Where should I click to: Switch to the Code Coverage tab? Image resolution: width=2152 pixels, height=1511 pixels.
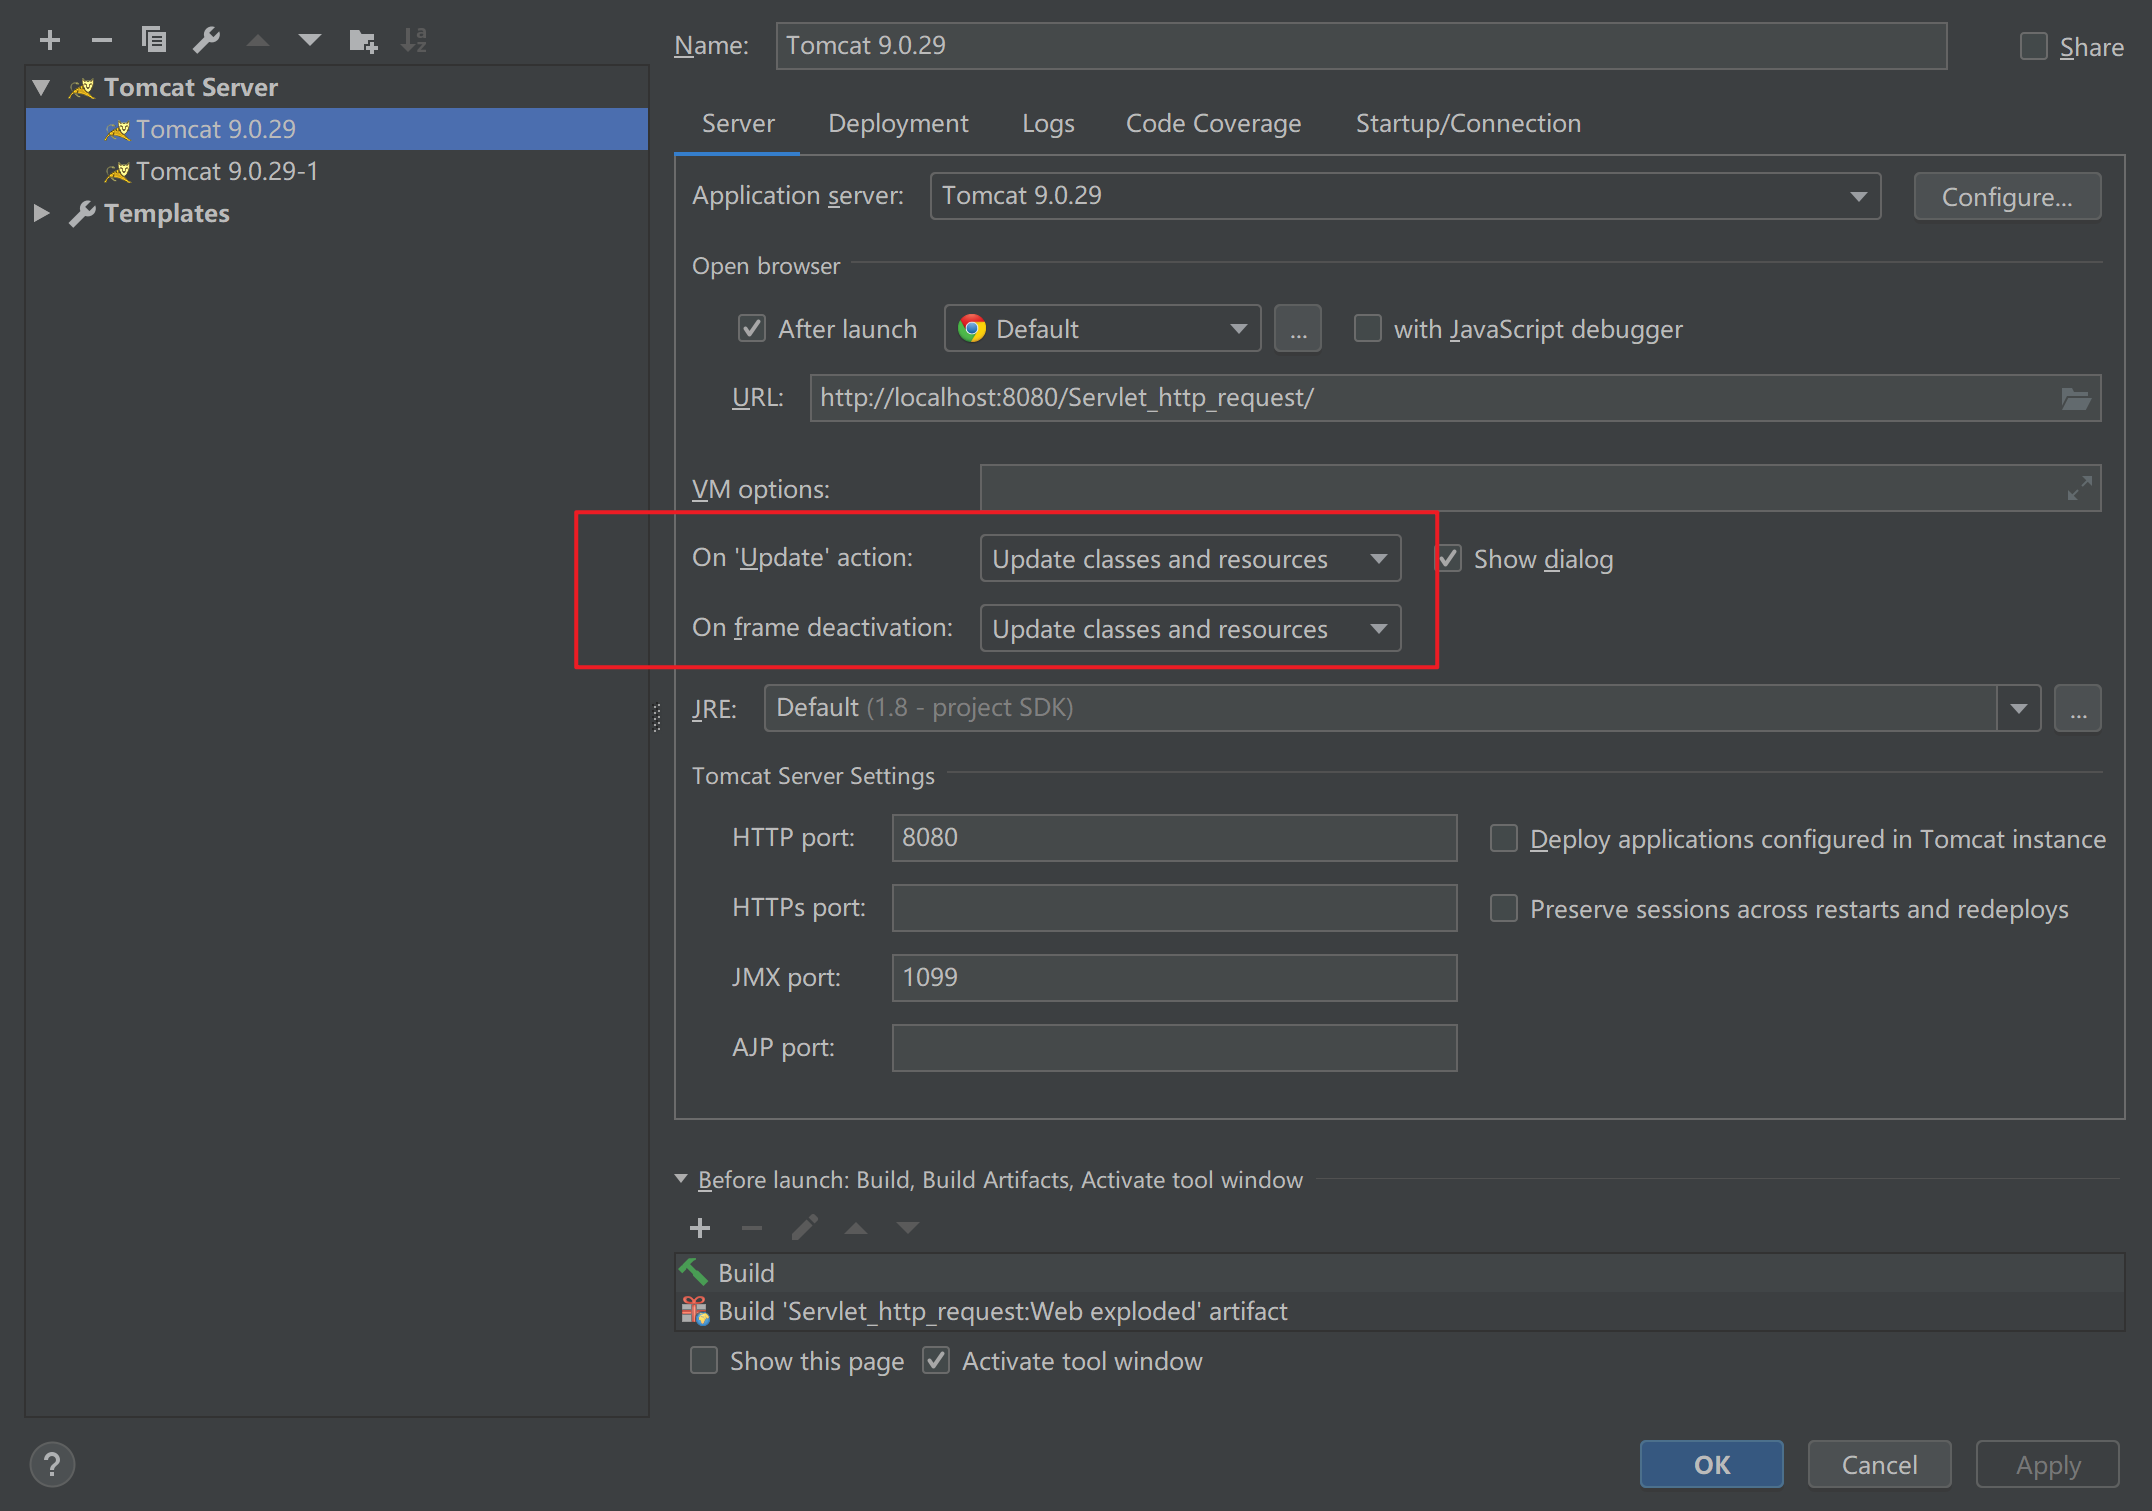pos(1214,124)
